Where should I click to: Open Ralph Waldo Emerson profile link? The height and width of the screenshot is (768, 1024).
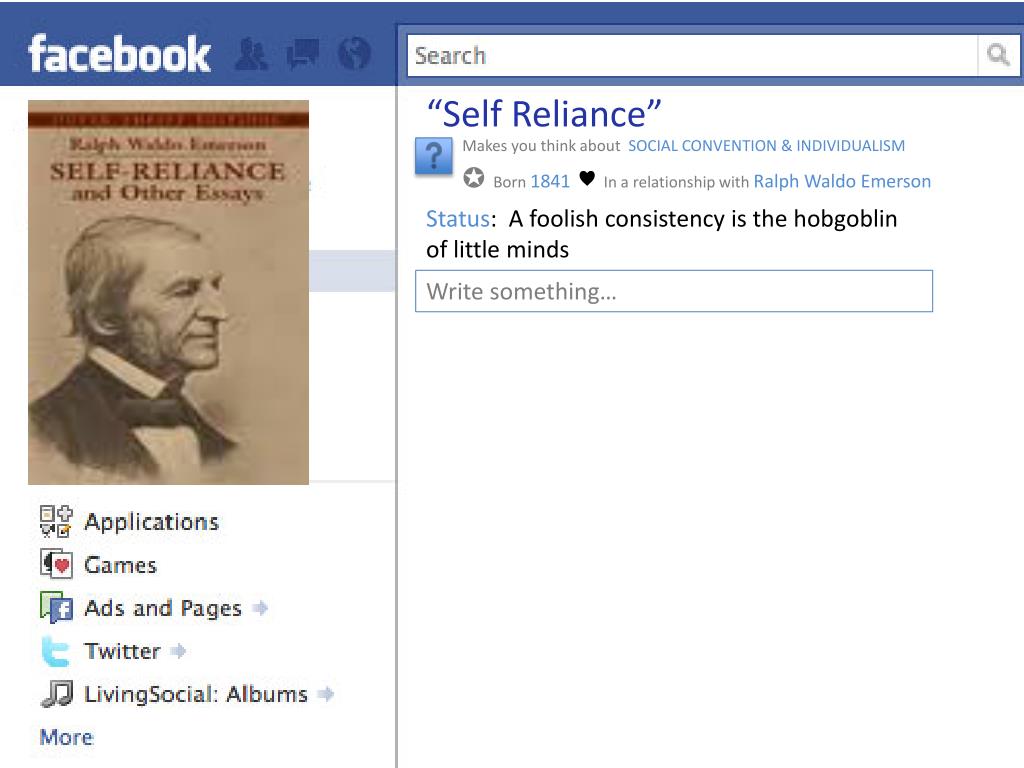click(842, 181)
